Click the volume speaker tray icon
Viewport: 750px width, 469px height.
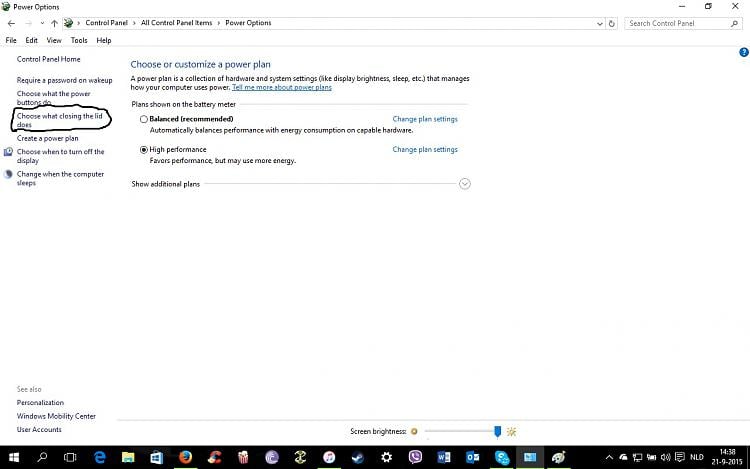(665, 458)
